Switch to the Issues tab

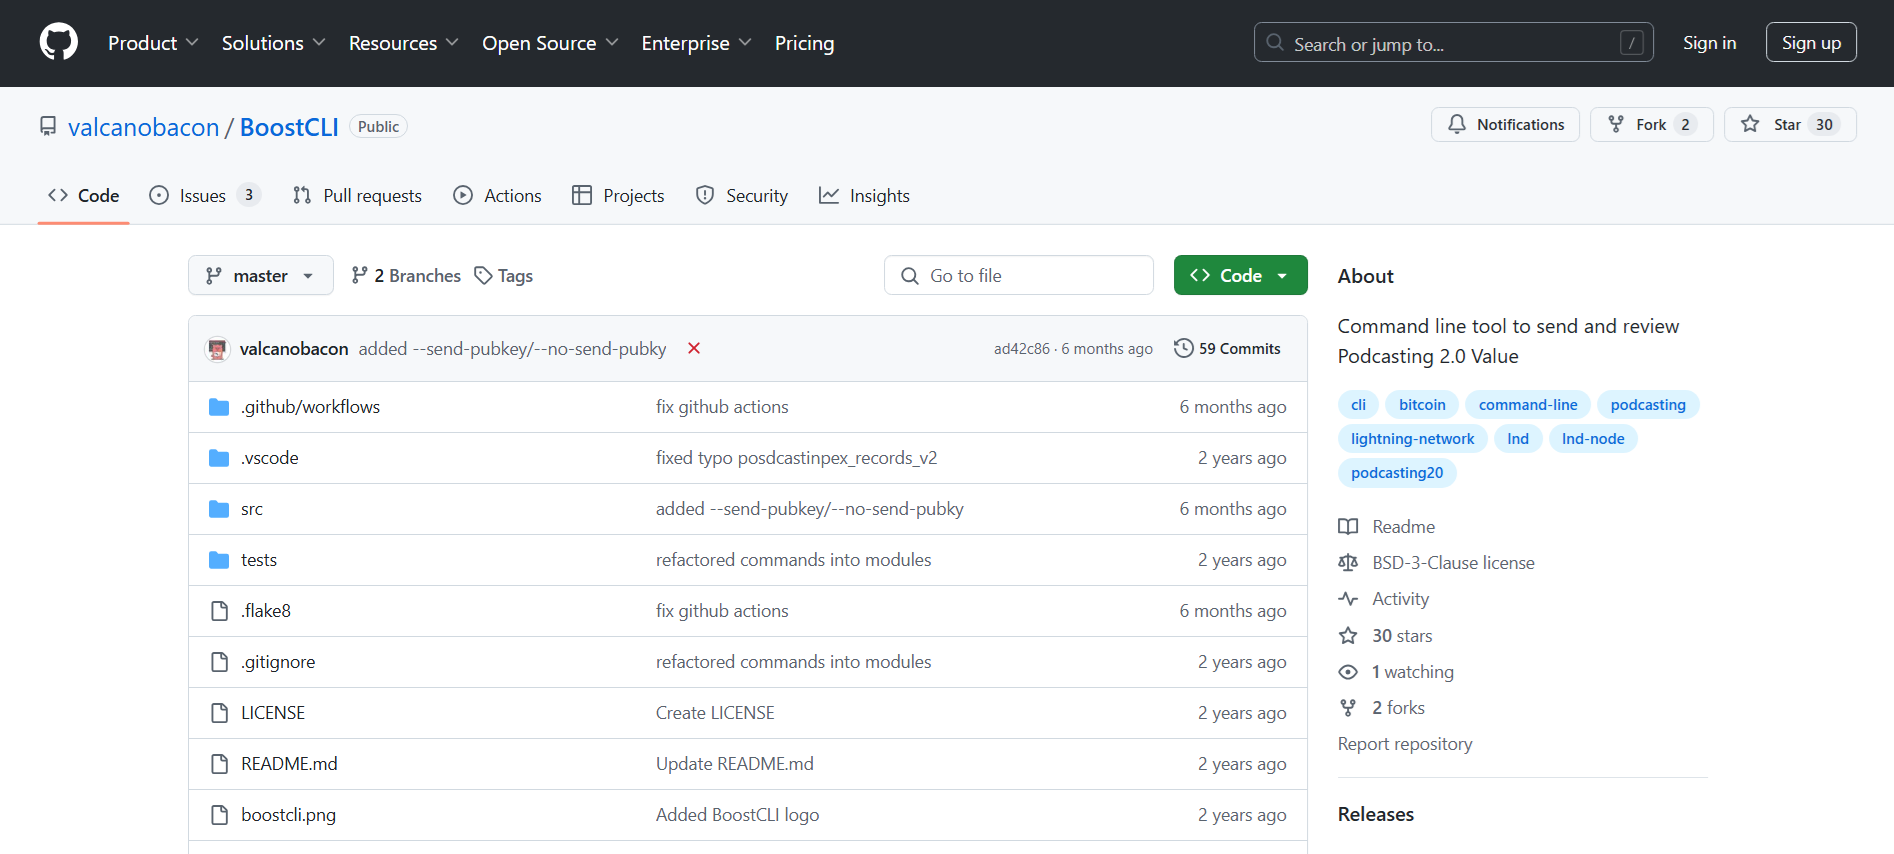click(203, 196)
